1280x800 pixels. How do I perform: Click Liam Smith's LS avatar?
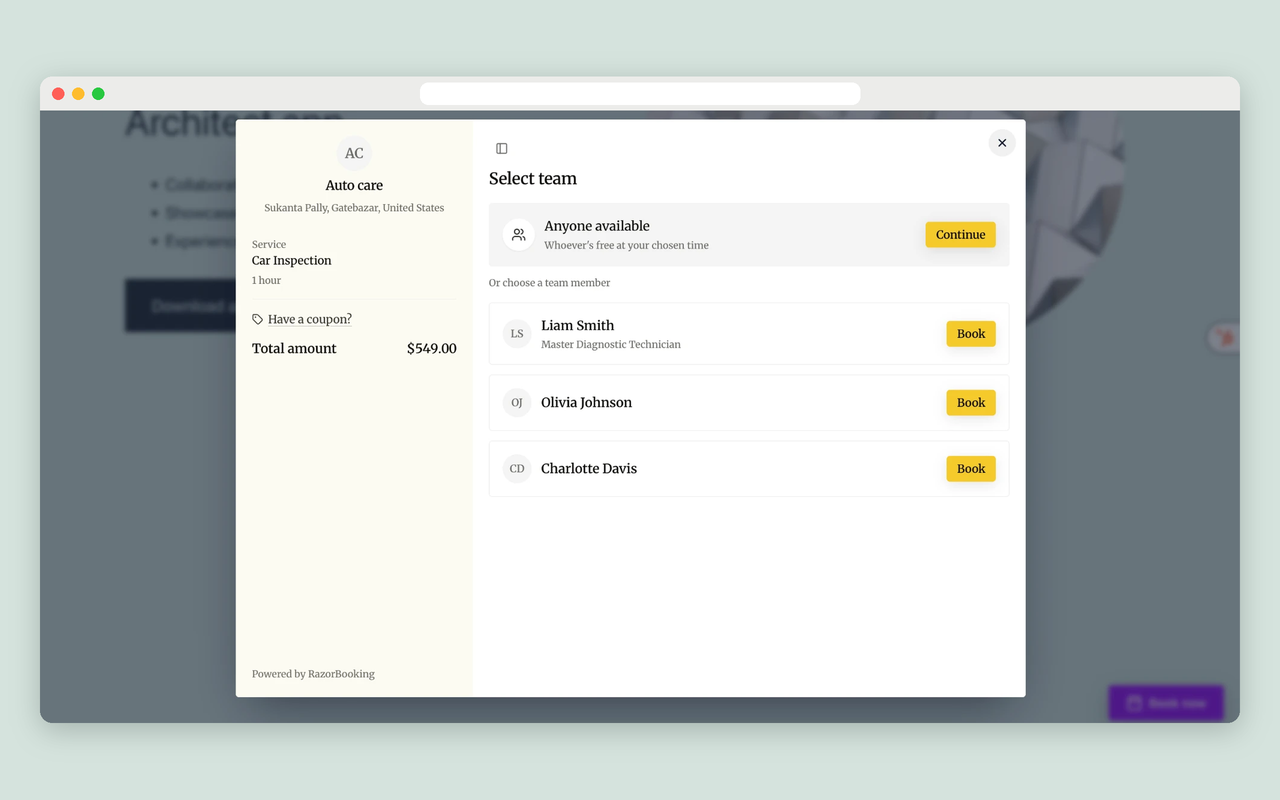point(517,334)
